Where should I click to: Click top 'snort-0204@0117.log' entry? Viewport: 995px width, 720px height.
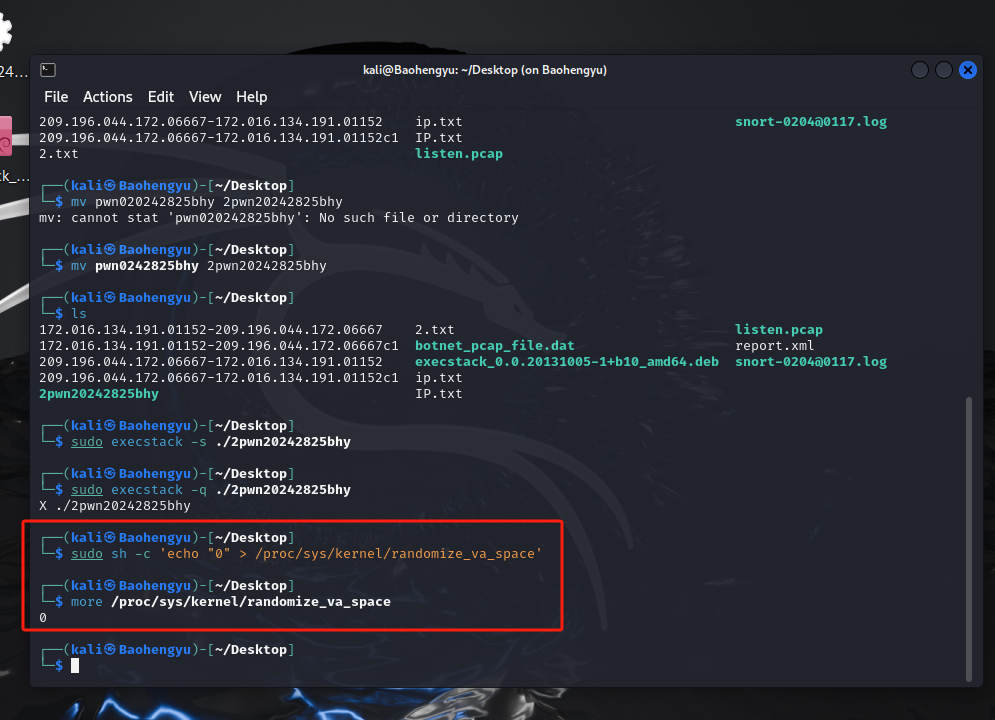(x=811, y=122)
